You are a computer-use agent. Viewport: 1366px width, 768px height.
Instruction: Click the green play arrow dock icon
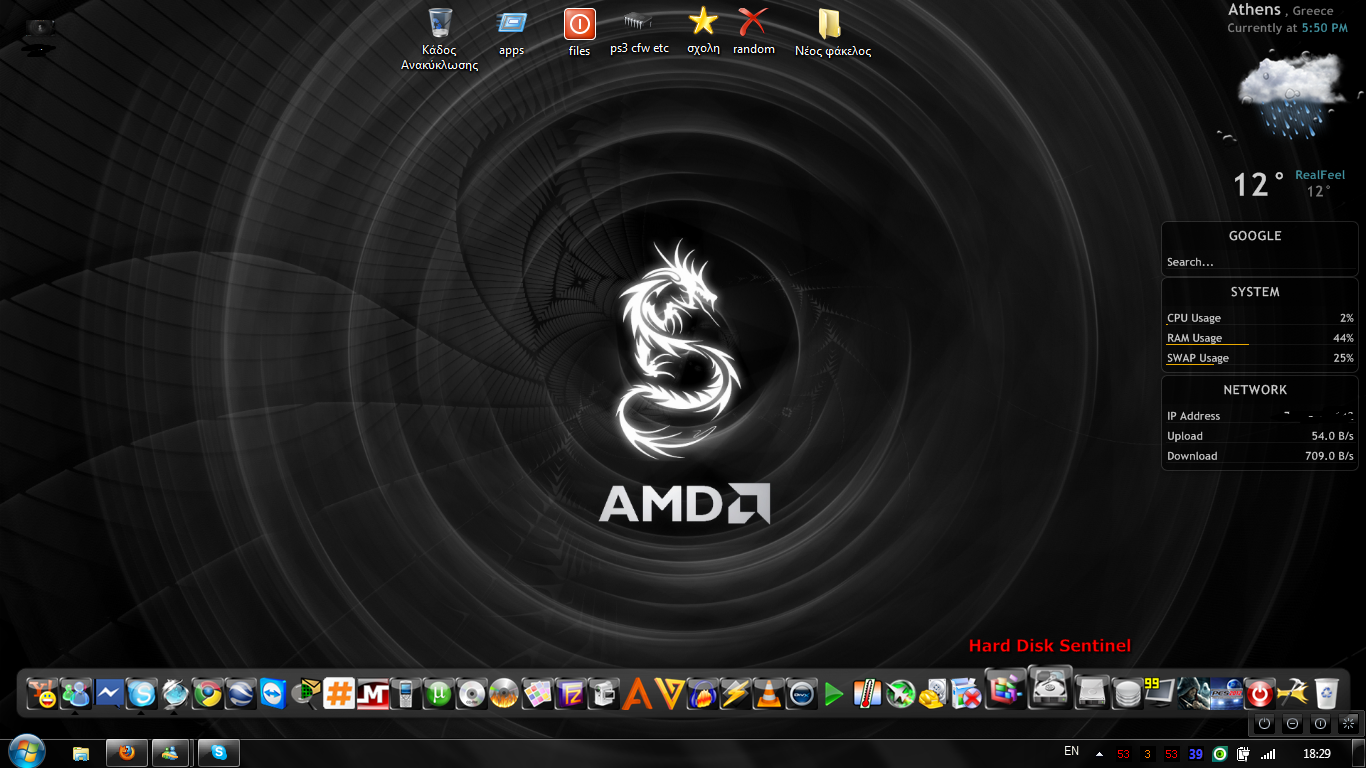[834, 693]
